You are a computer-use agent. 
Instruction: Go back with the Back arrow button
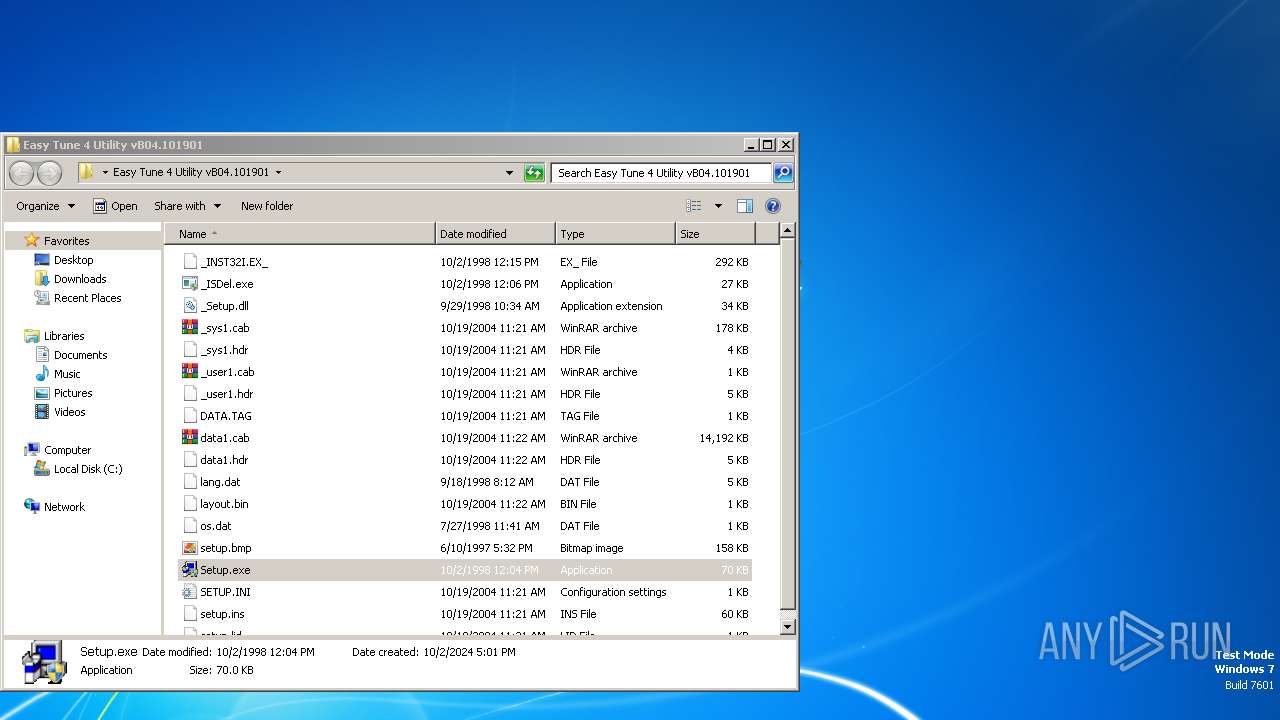pyautogui.click(x=21, y=173)
